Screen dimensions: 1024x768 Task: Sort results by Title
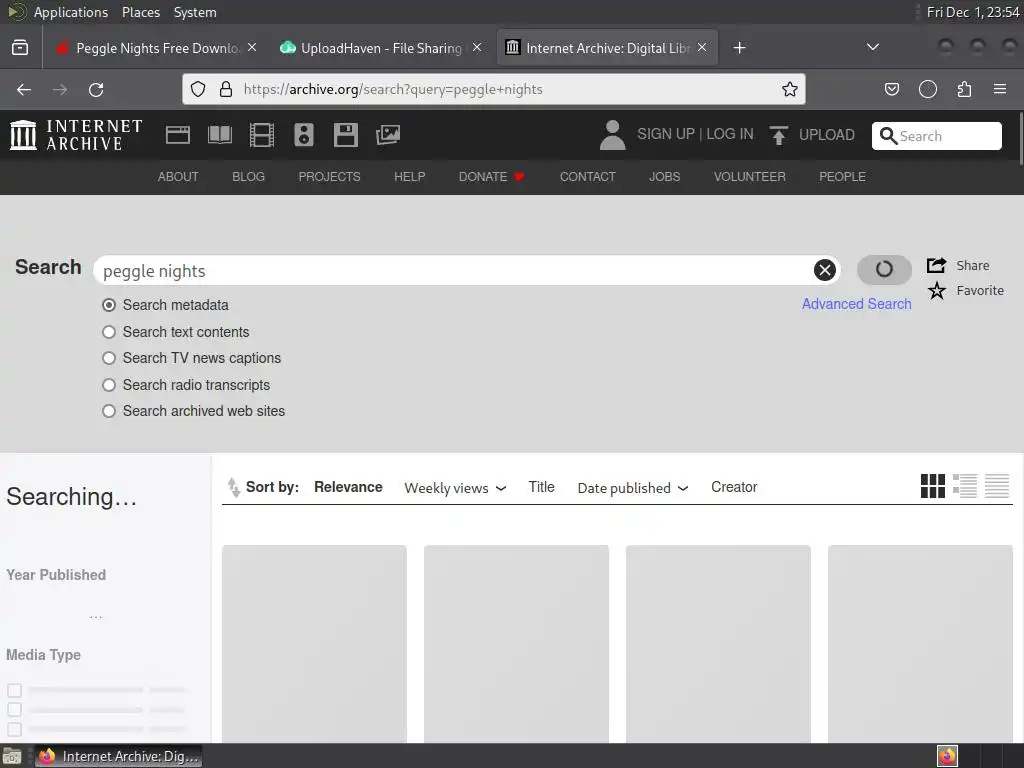click(x=541, y=487)
